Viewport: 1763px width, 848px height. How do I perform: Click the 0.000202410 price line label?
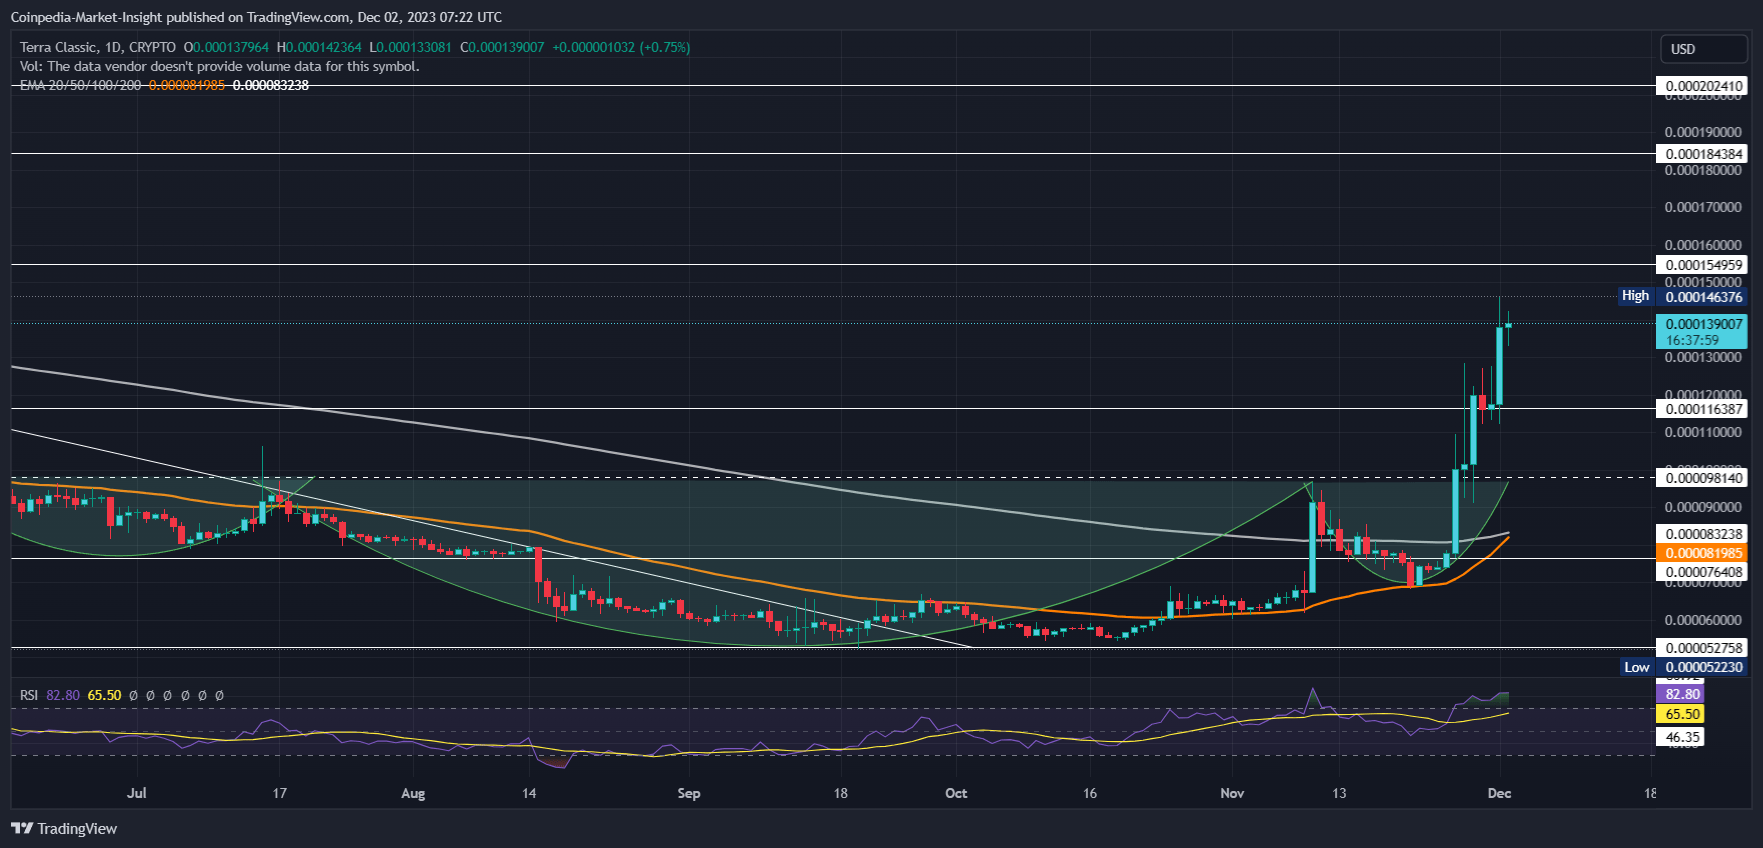1704,86
